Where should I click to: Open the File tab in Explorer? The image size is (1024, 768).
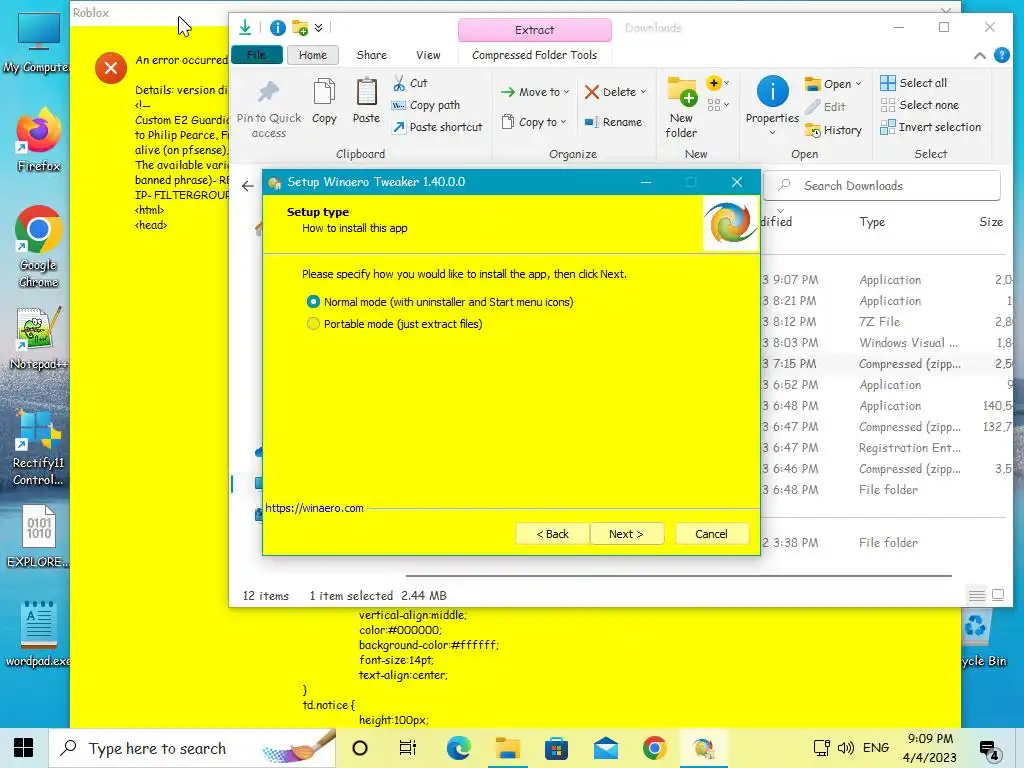[256, 55]
